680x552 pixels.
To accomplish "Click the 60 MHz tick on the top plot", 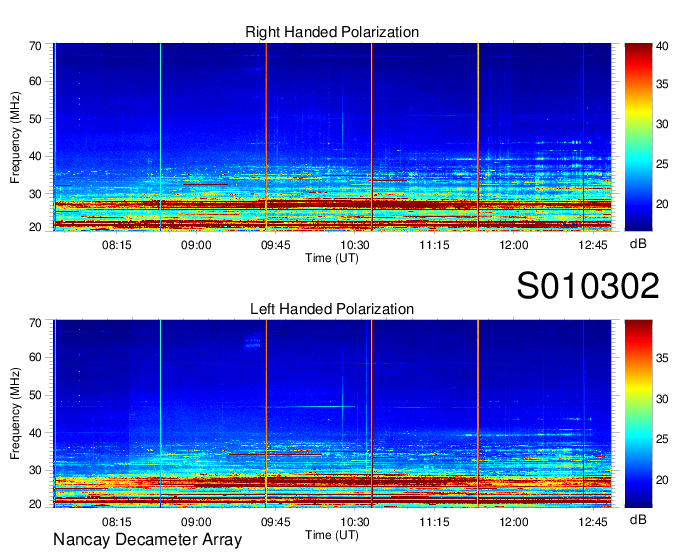I will pyautogui.click(x=35, y=82).
